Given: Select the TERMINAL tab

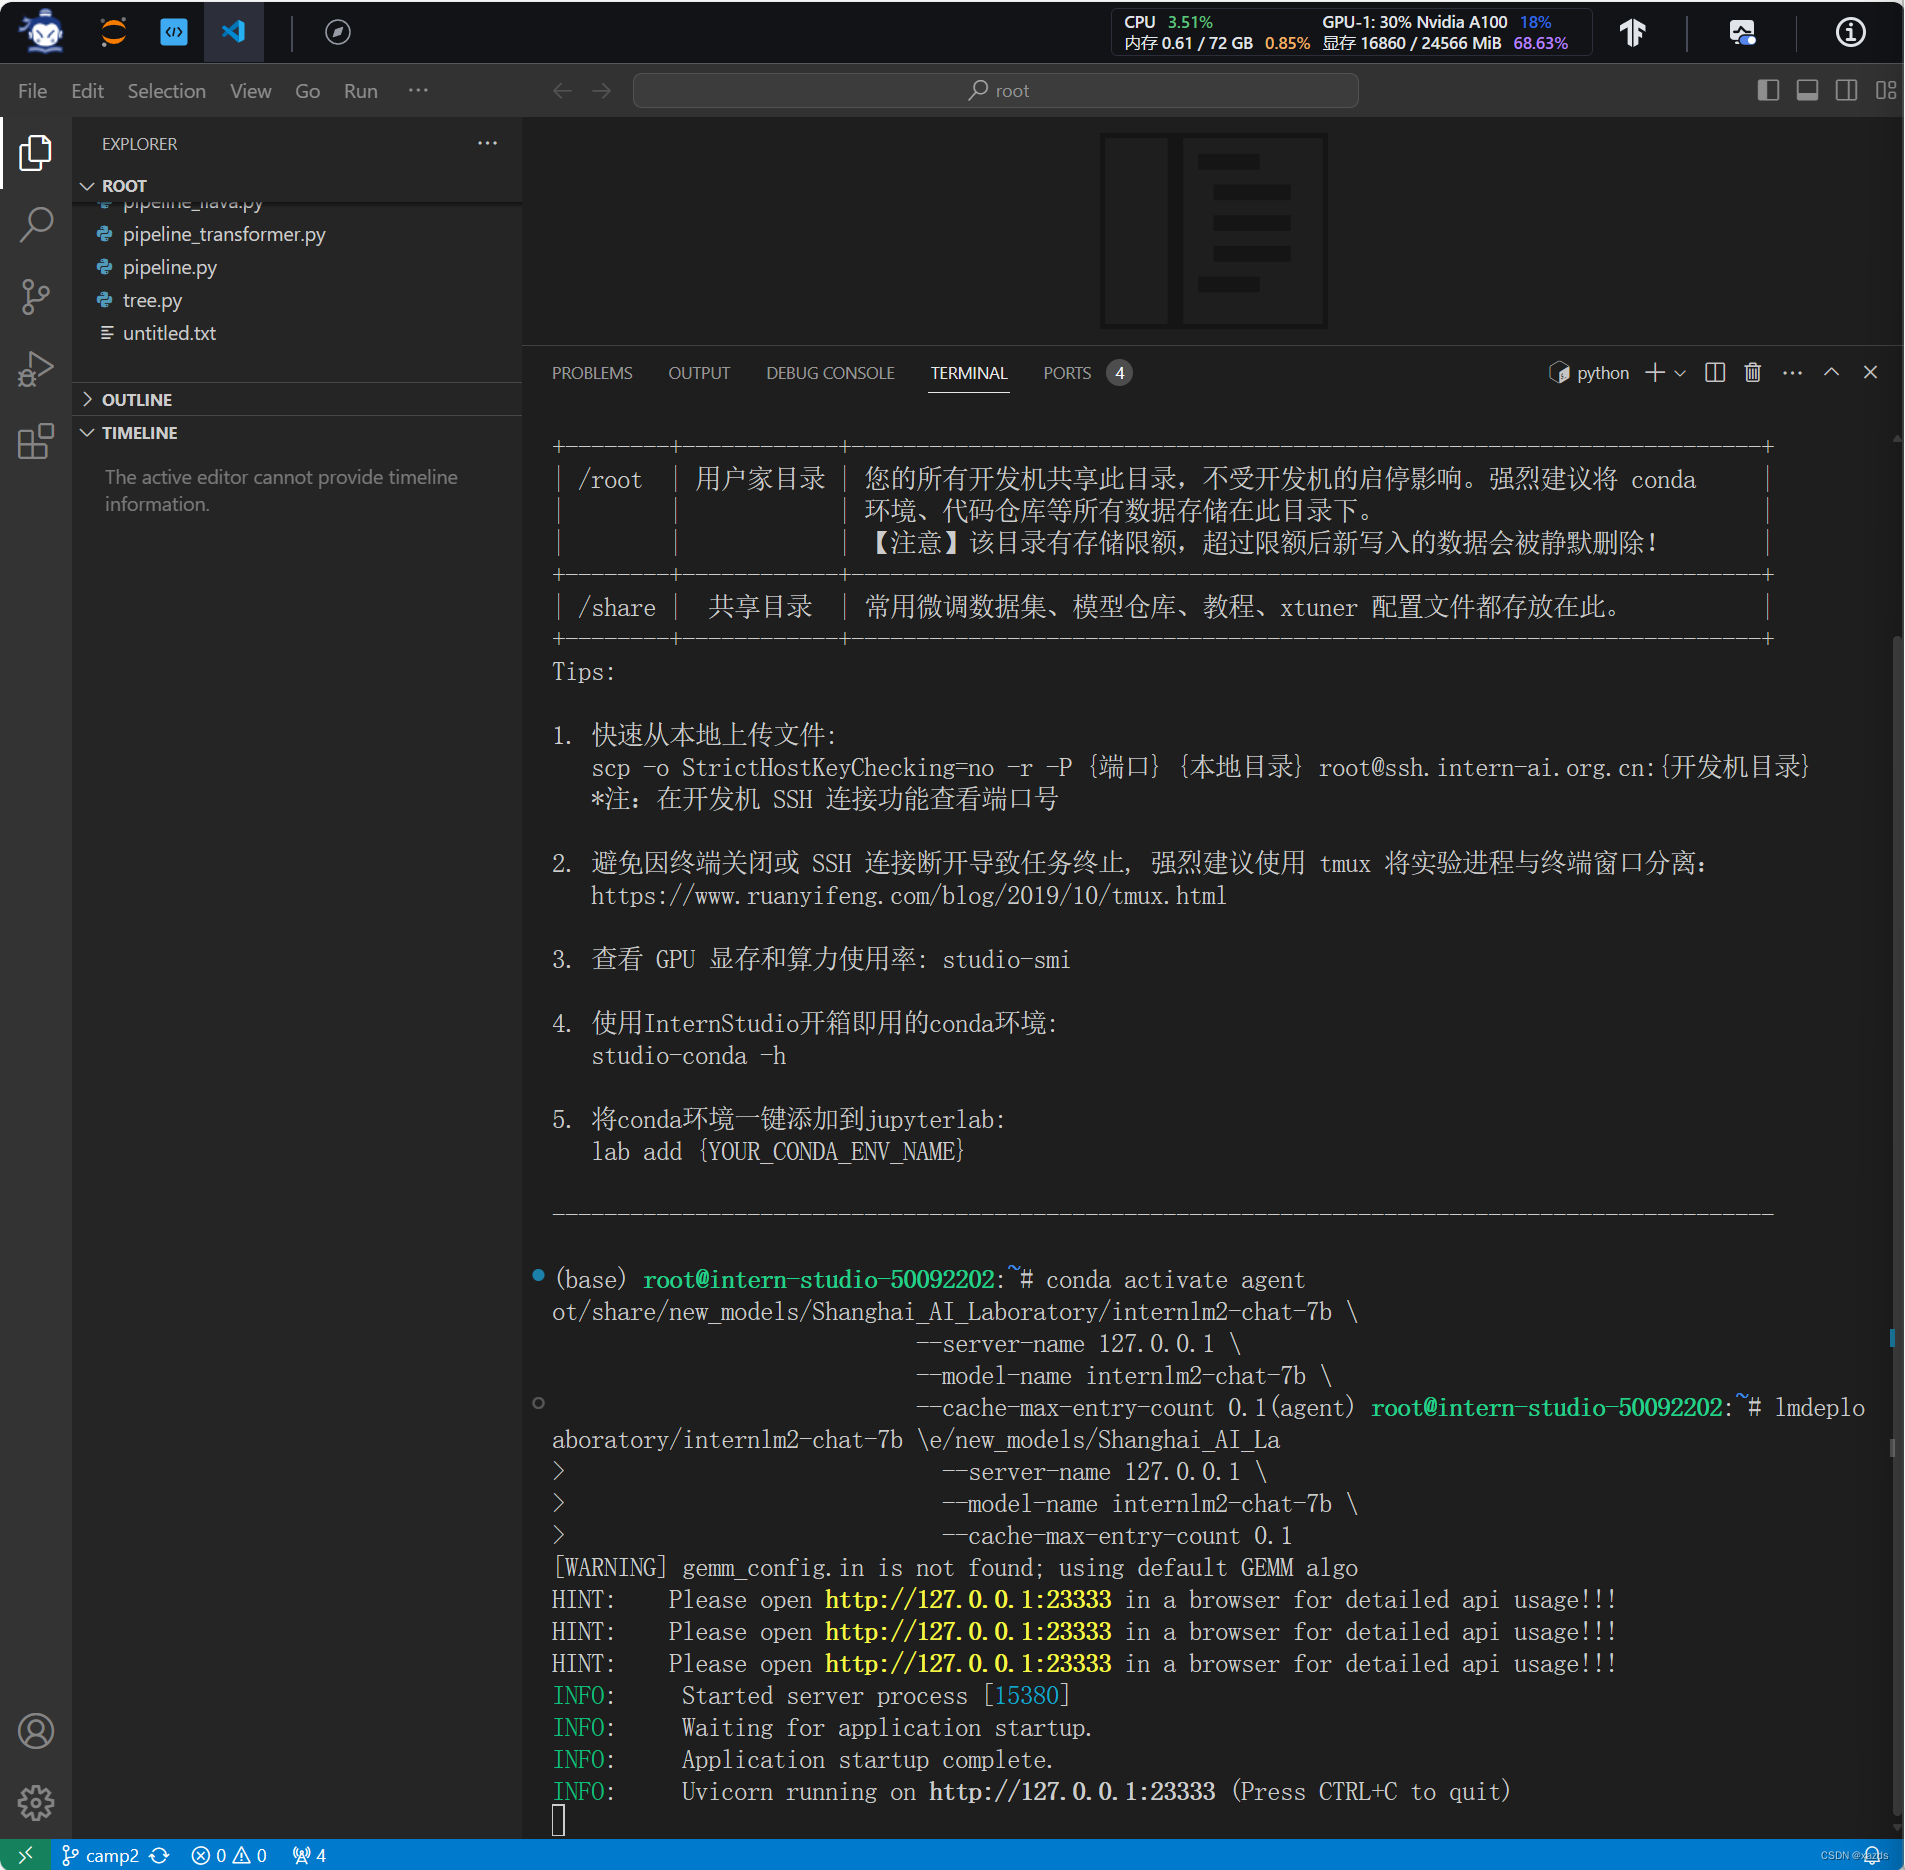Looking at the screenshot, I should (x=968, y=373).
